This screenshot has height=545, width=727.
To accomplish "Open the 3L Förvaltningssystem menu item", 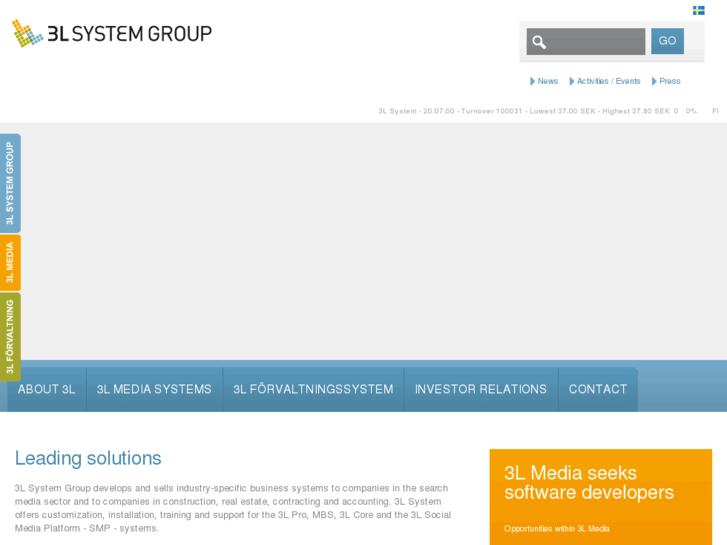I will coord(313,389).
